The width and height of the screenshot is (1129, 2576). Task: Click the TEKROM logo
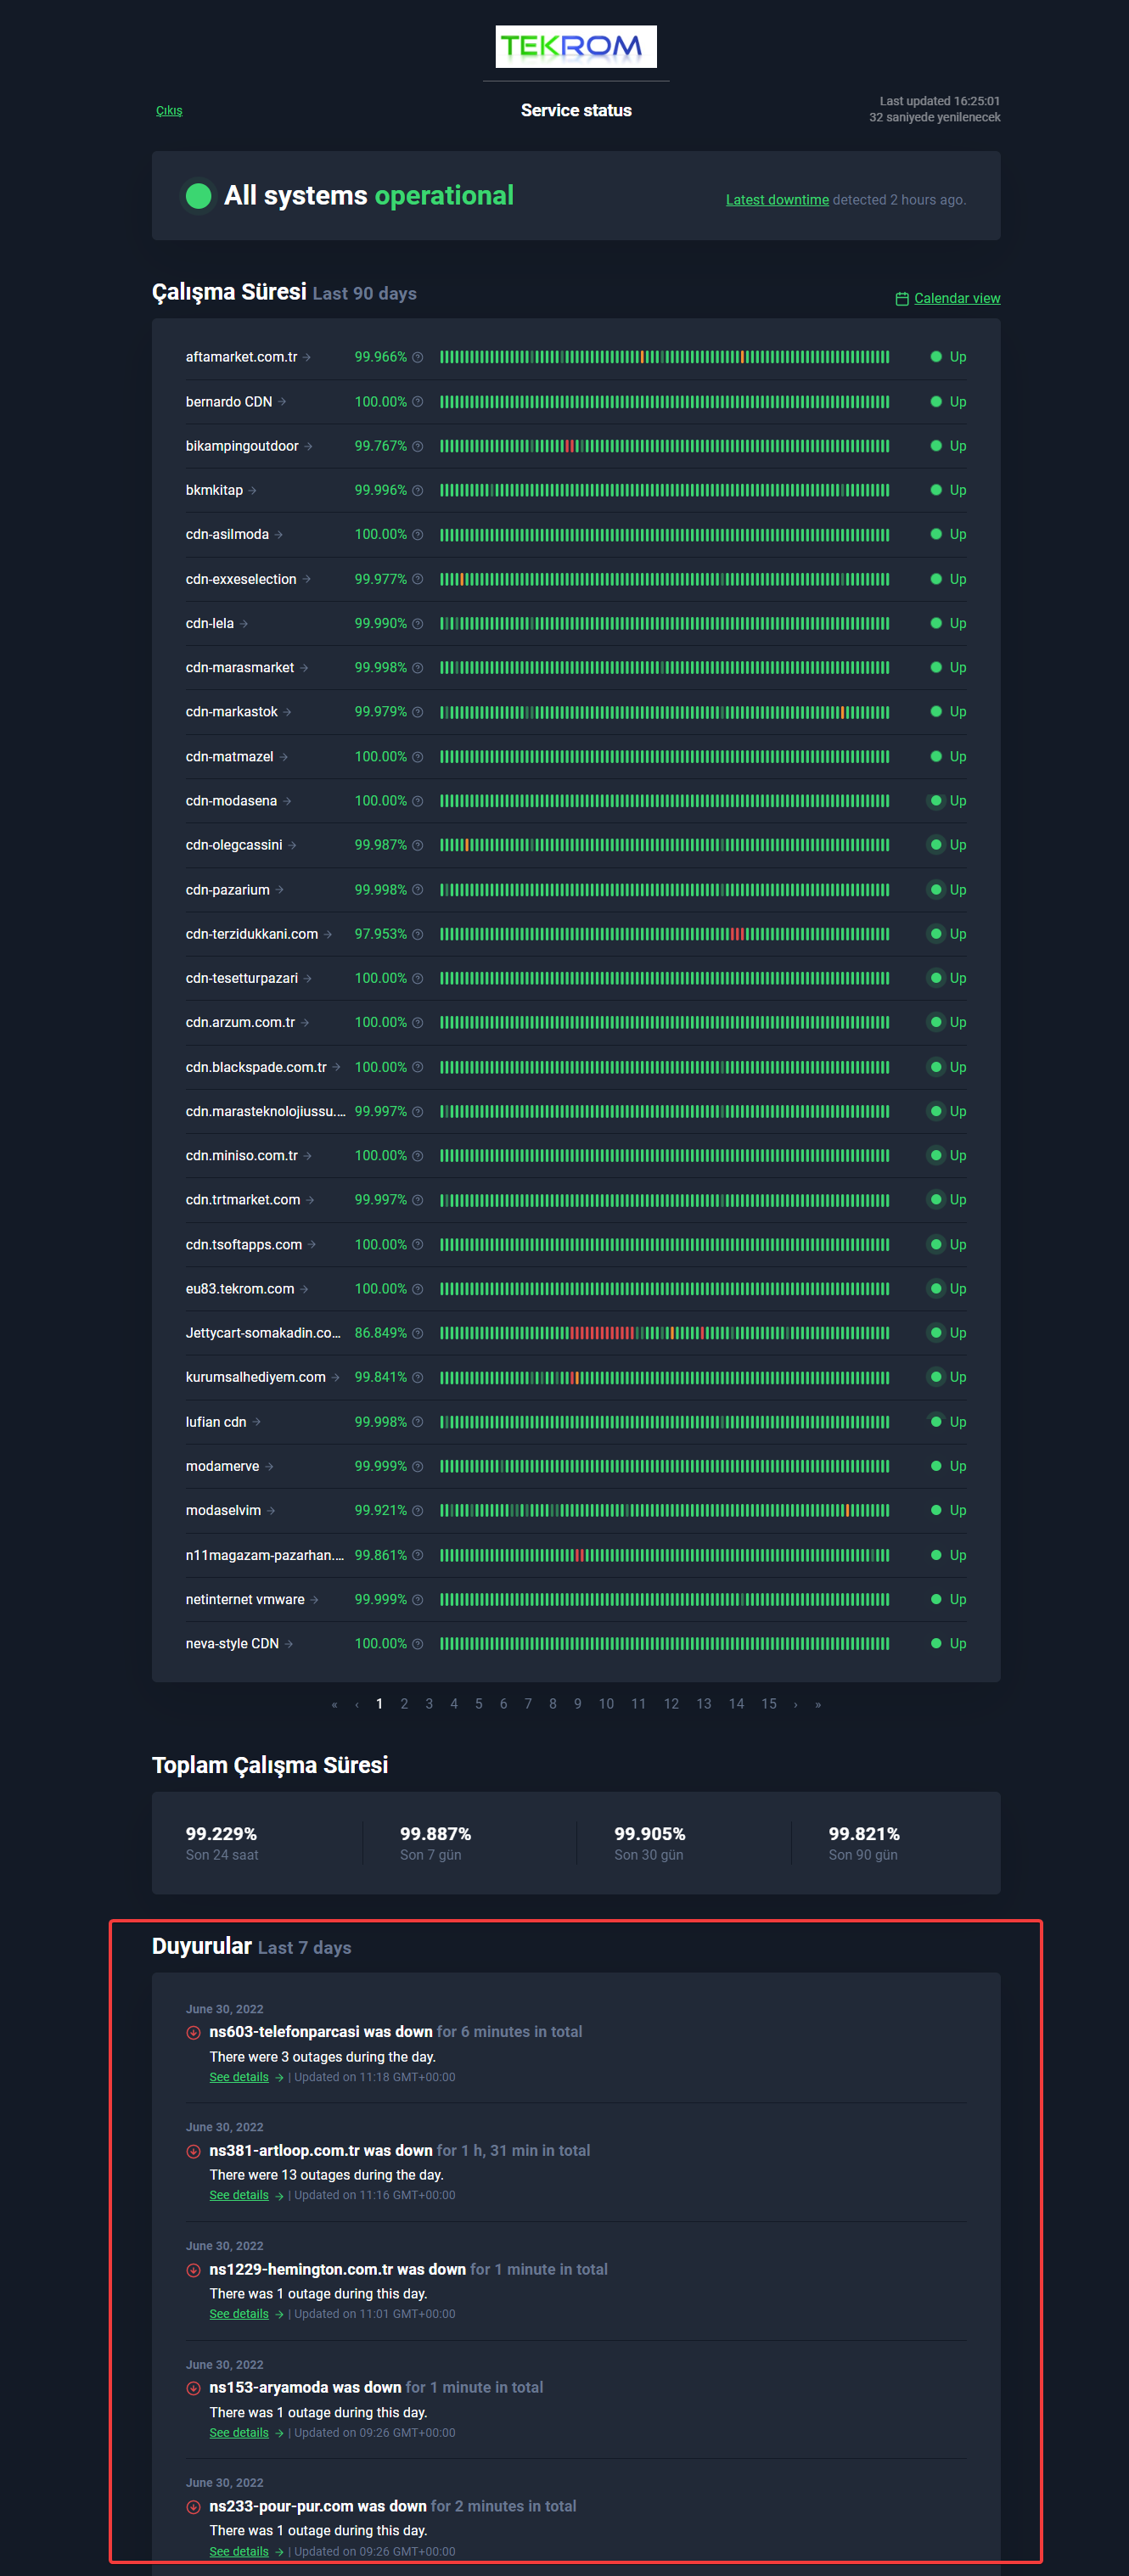click(x=576, y=46)
